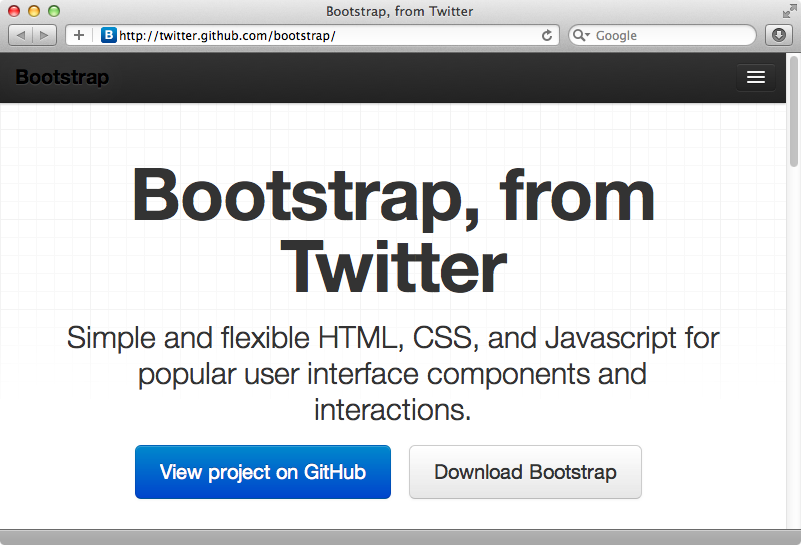Zoom the window with the green button

[54, 11]
